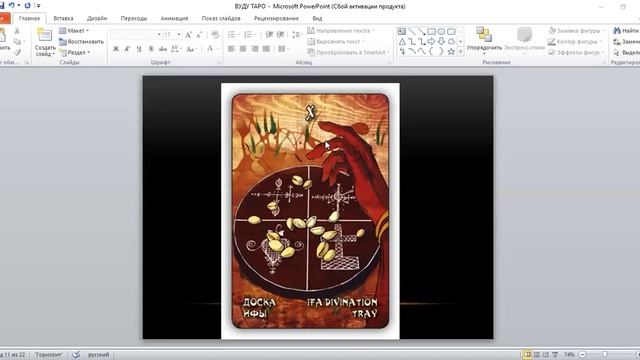The image size is (640, 360).
Task: Open the Вставка ribbon tab
Action: [63, 18]
